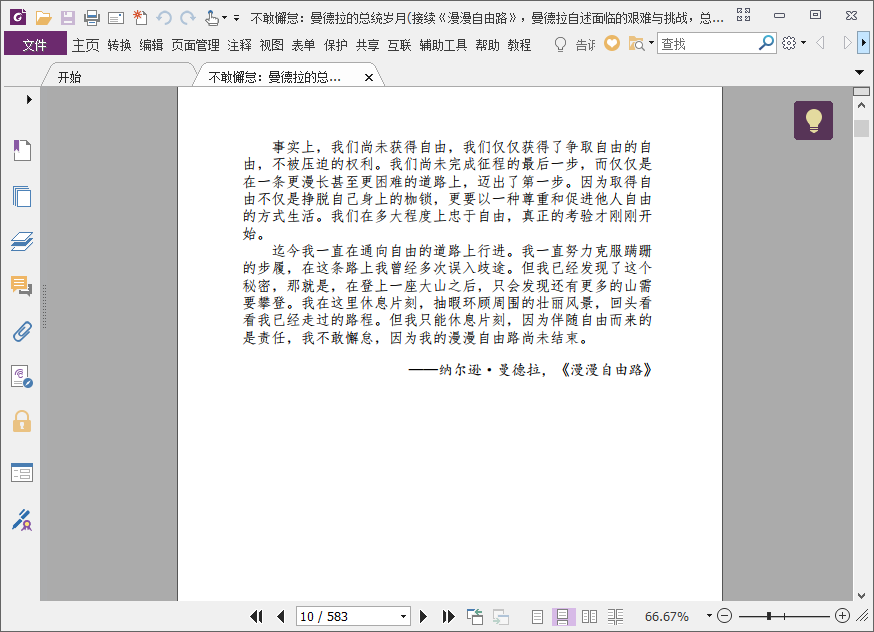Click the open file folder icon
874x632 pixels.
pos(43,18)
